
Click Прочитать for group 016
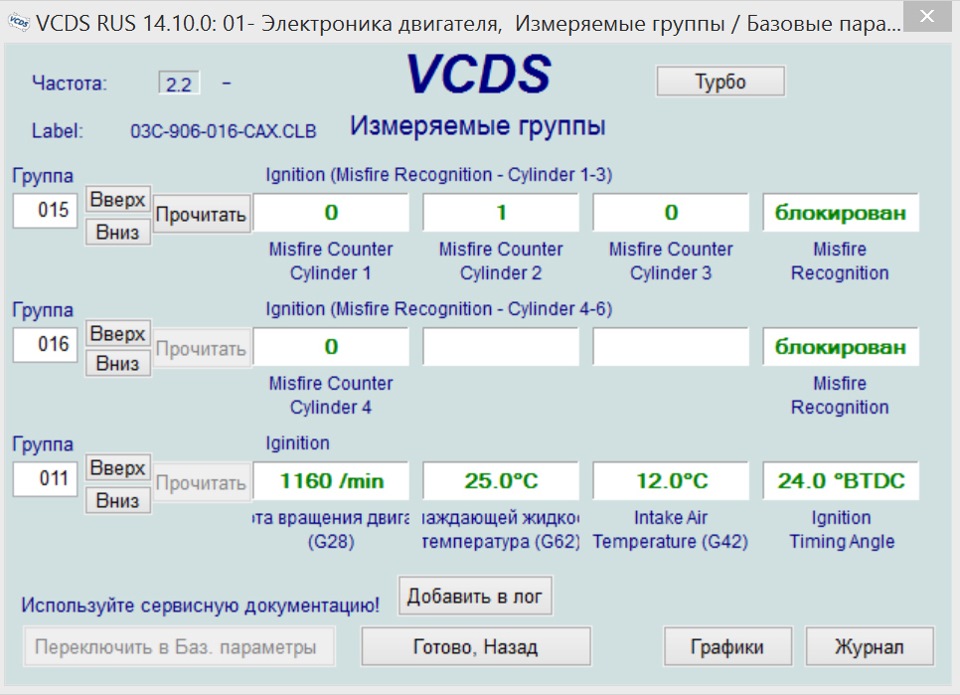[x=201, y=348]
